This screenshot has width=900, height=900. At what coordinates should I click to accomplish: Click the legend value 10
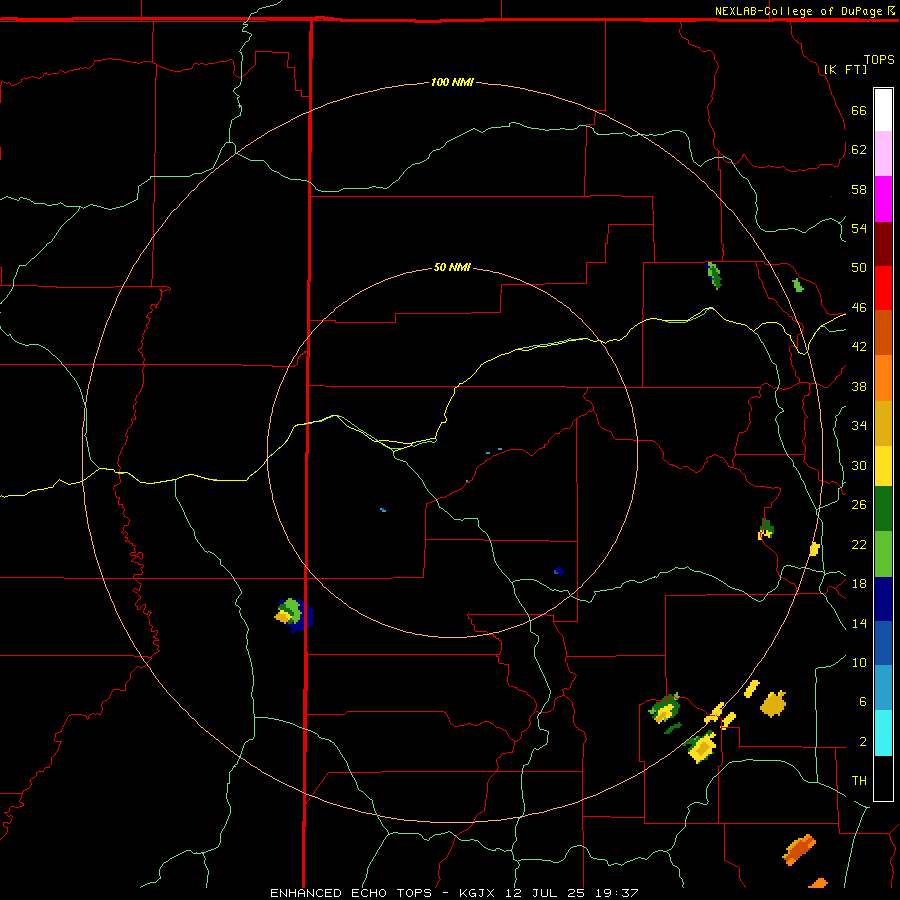859,663
